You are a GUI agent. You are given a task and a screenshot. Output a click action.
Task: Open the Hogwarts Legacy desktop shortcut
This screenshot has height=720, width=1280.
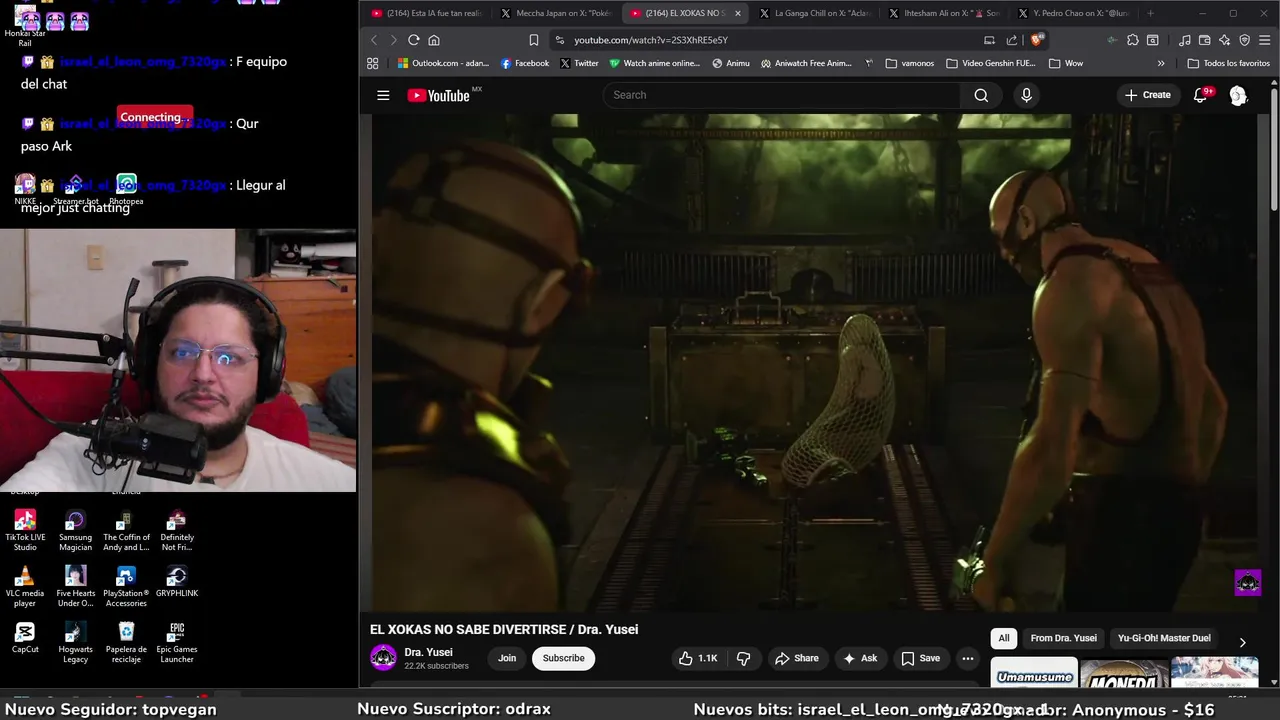pyautogui.click(x=75, y=642)
